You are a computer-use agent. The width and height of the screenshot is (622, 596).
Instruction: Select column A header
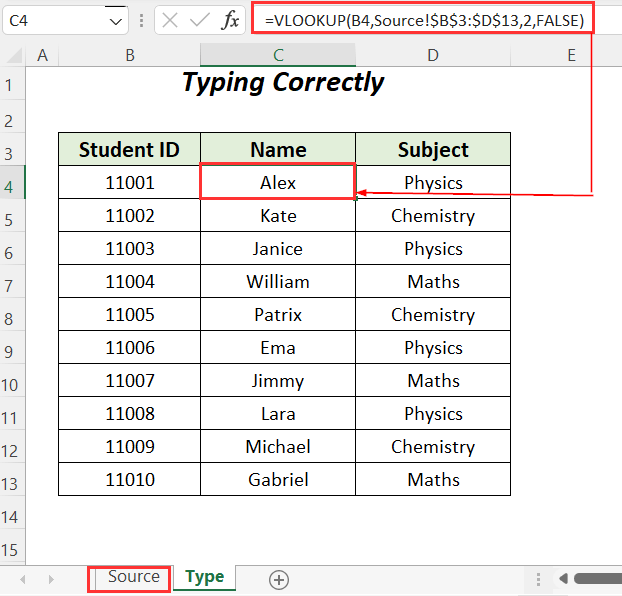pyautogui.click(x=42, y=55)
